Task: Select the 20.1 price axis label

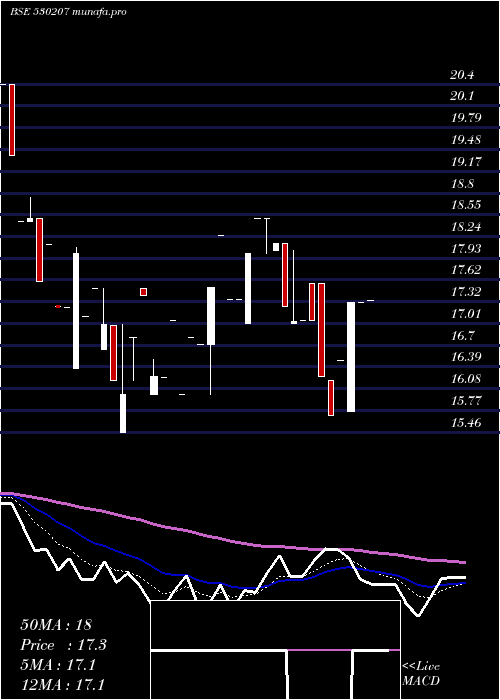Action: (462, 96)
